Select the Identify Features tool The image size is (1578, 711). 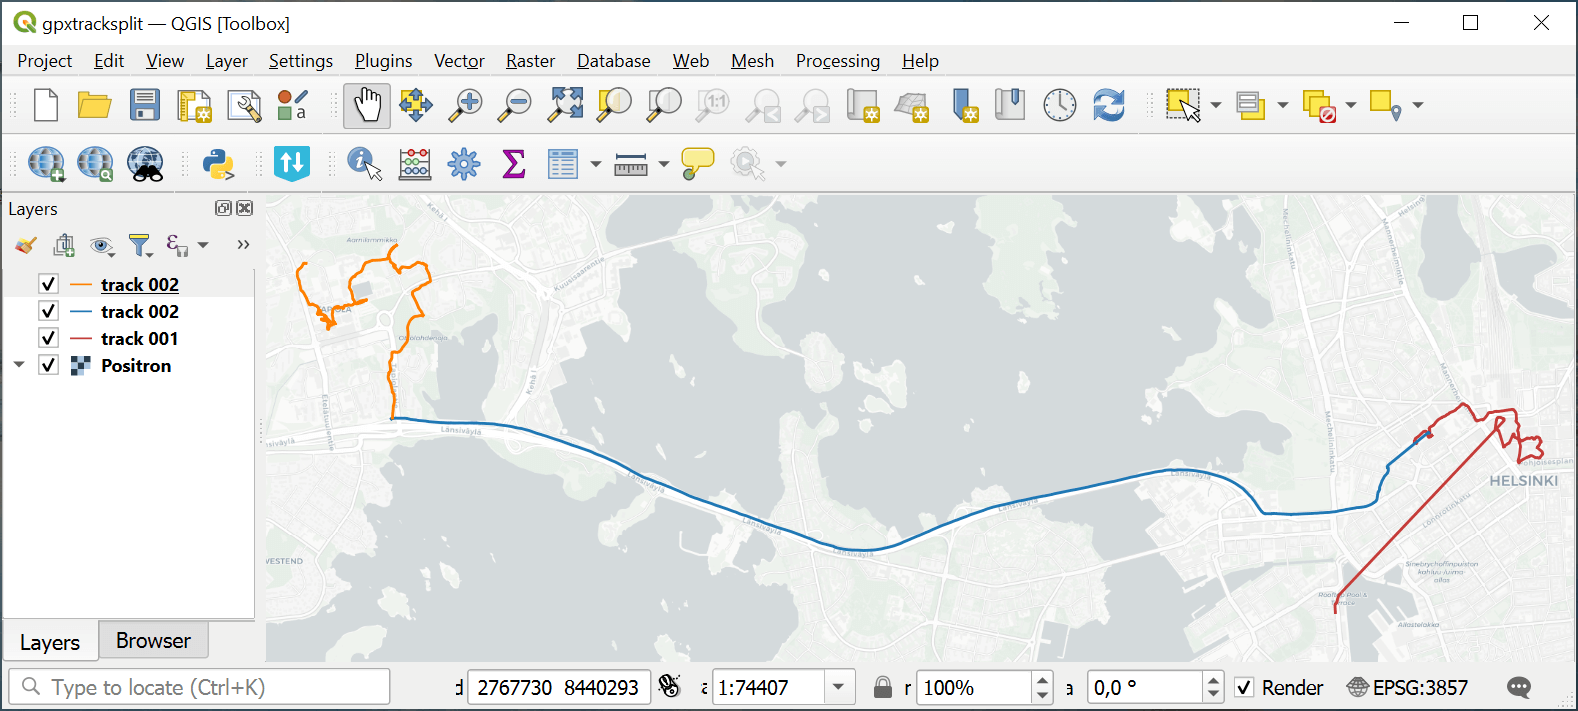364,164
